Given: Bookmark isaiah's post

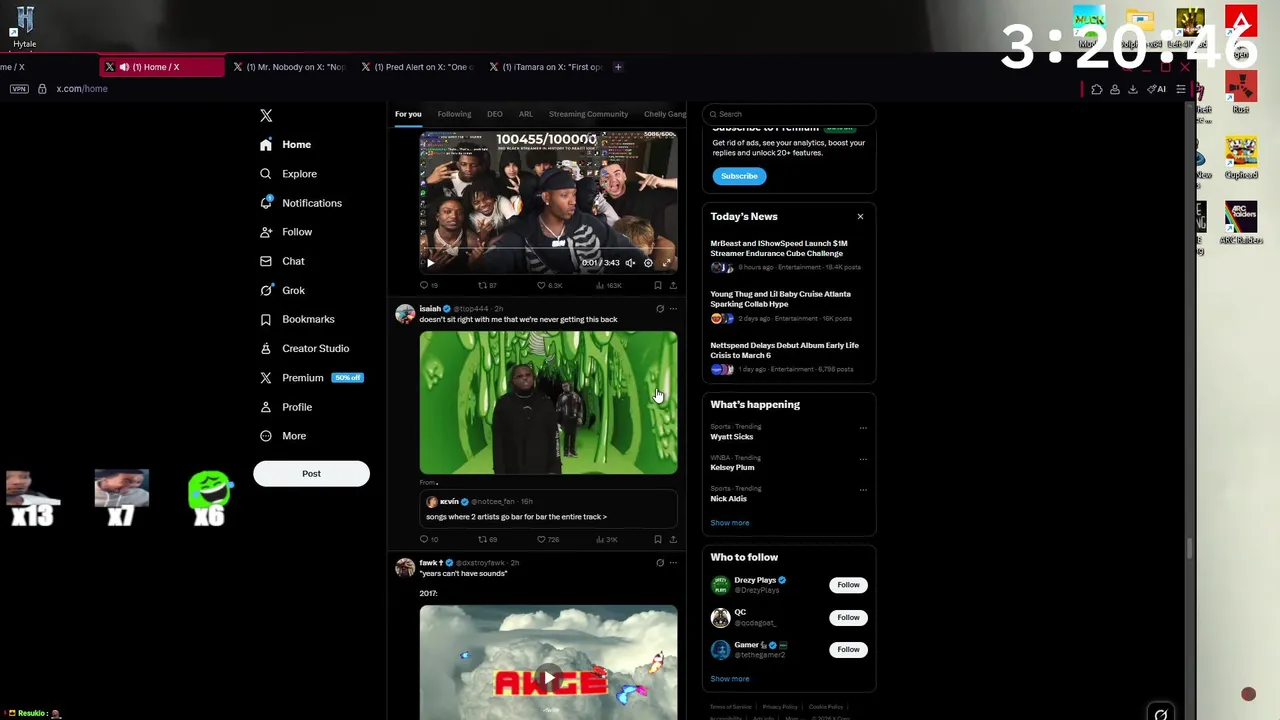Looking at the screenshot, I should pyautogui.click(x=657, y=540).
